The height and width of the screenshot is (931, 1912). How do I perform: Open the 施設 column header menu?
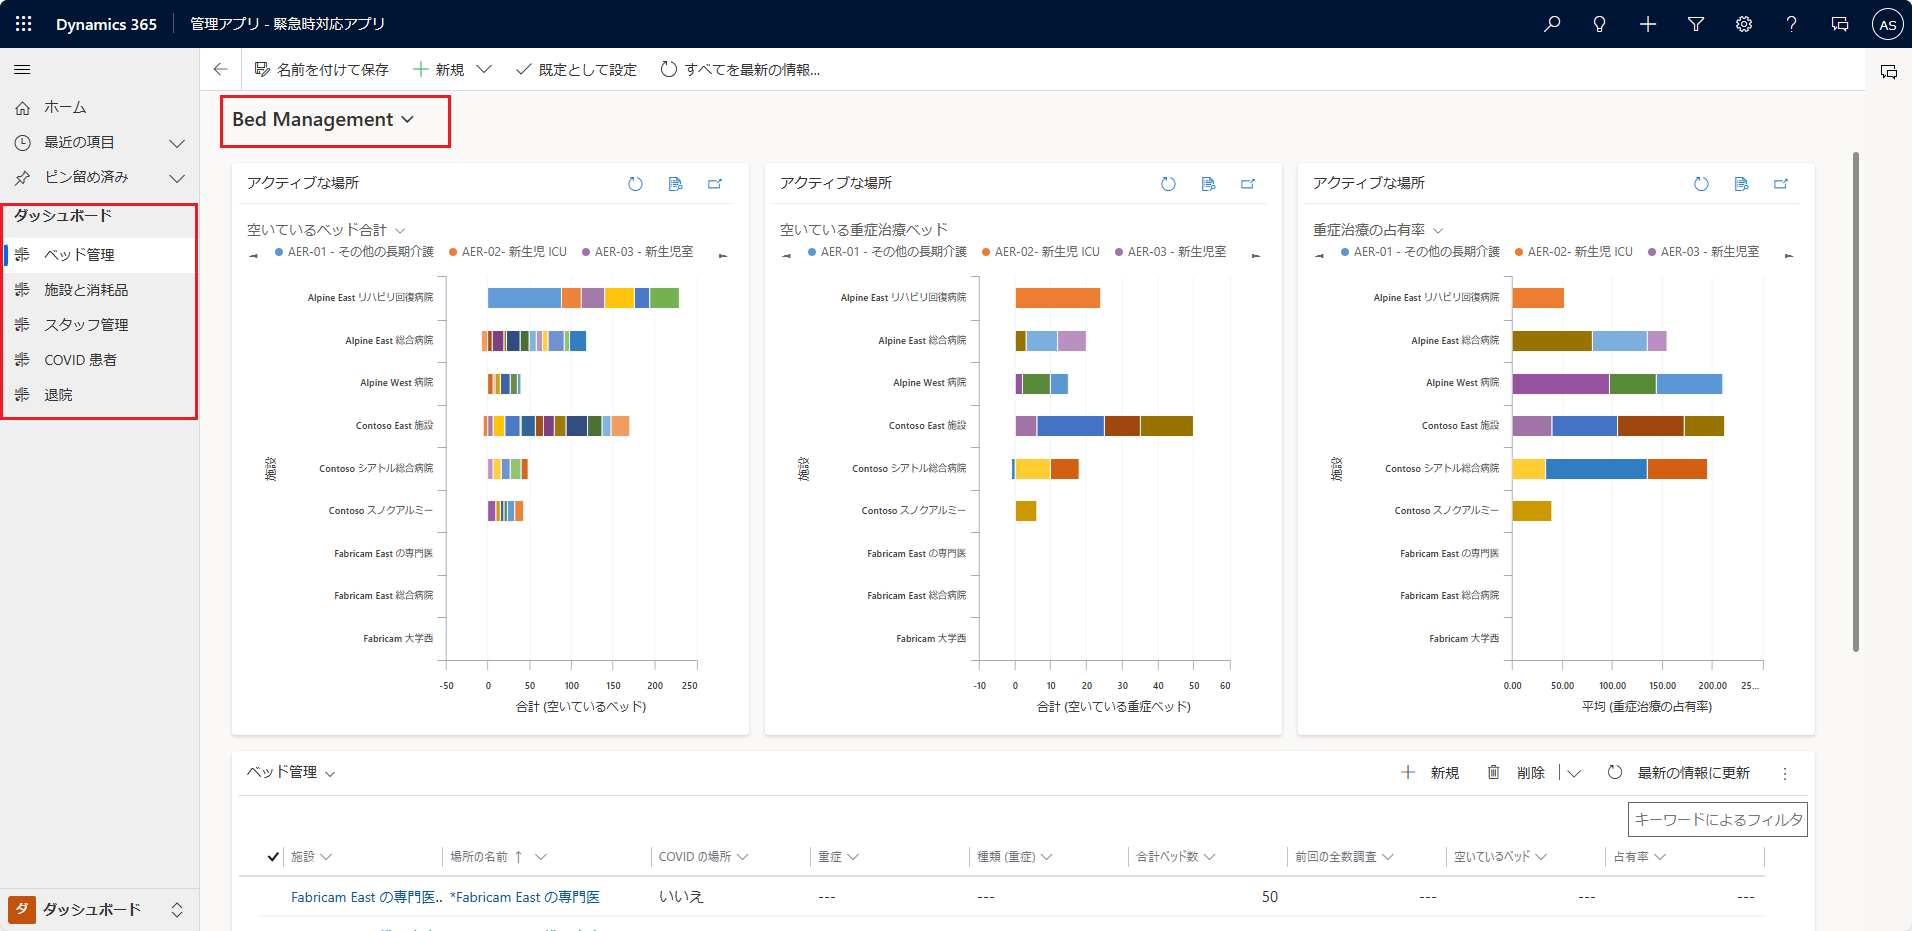(311, 857)
